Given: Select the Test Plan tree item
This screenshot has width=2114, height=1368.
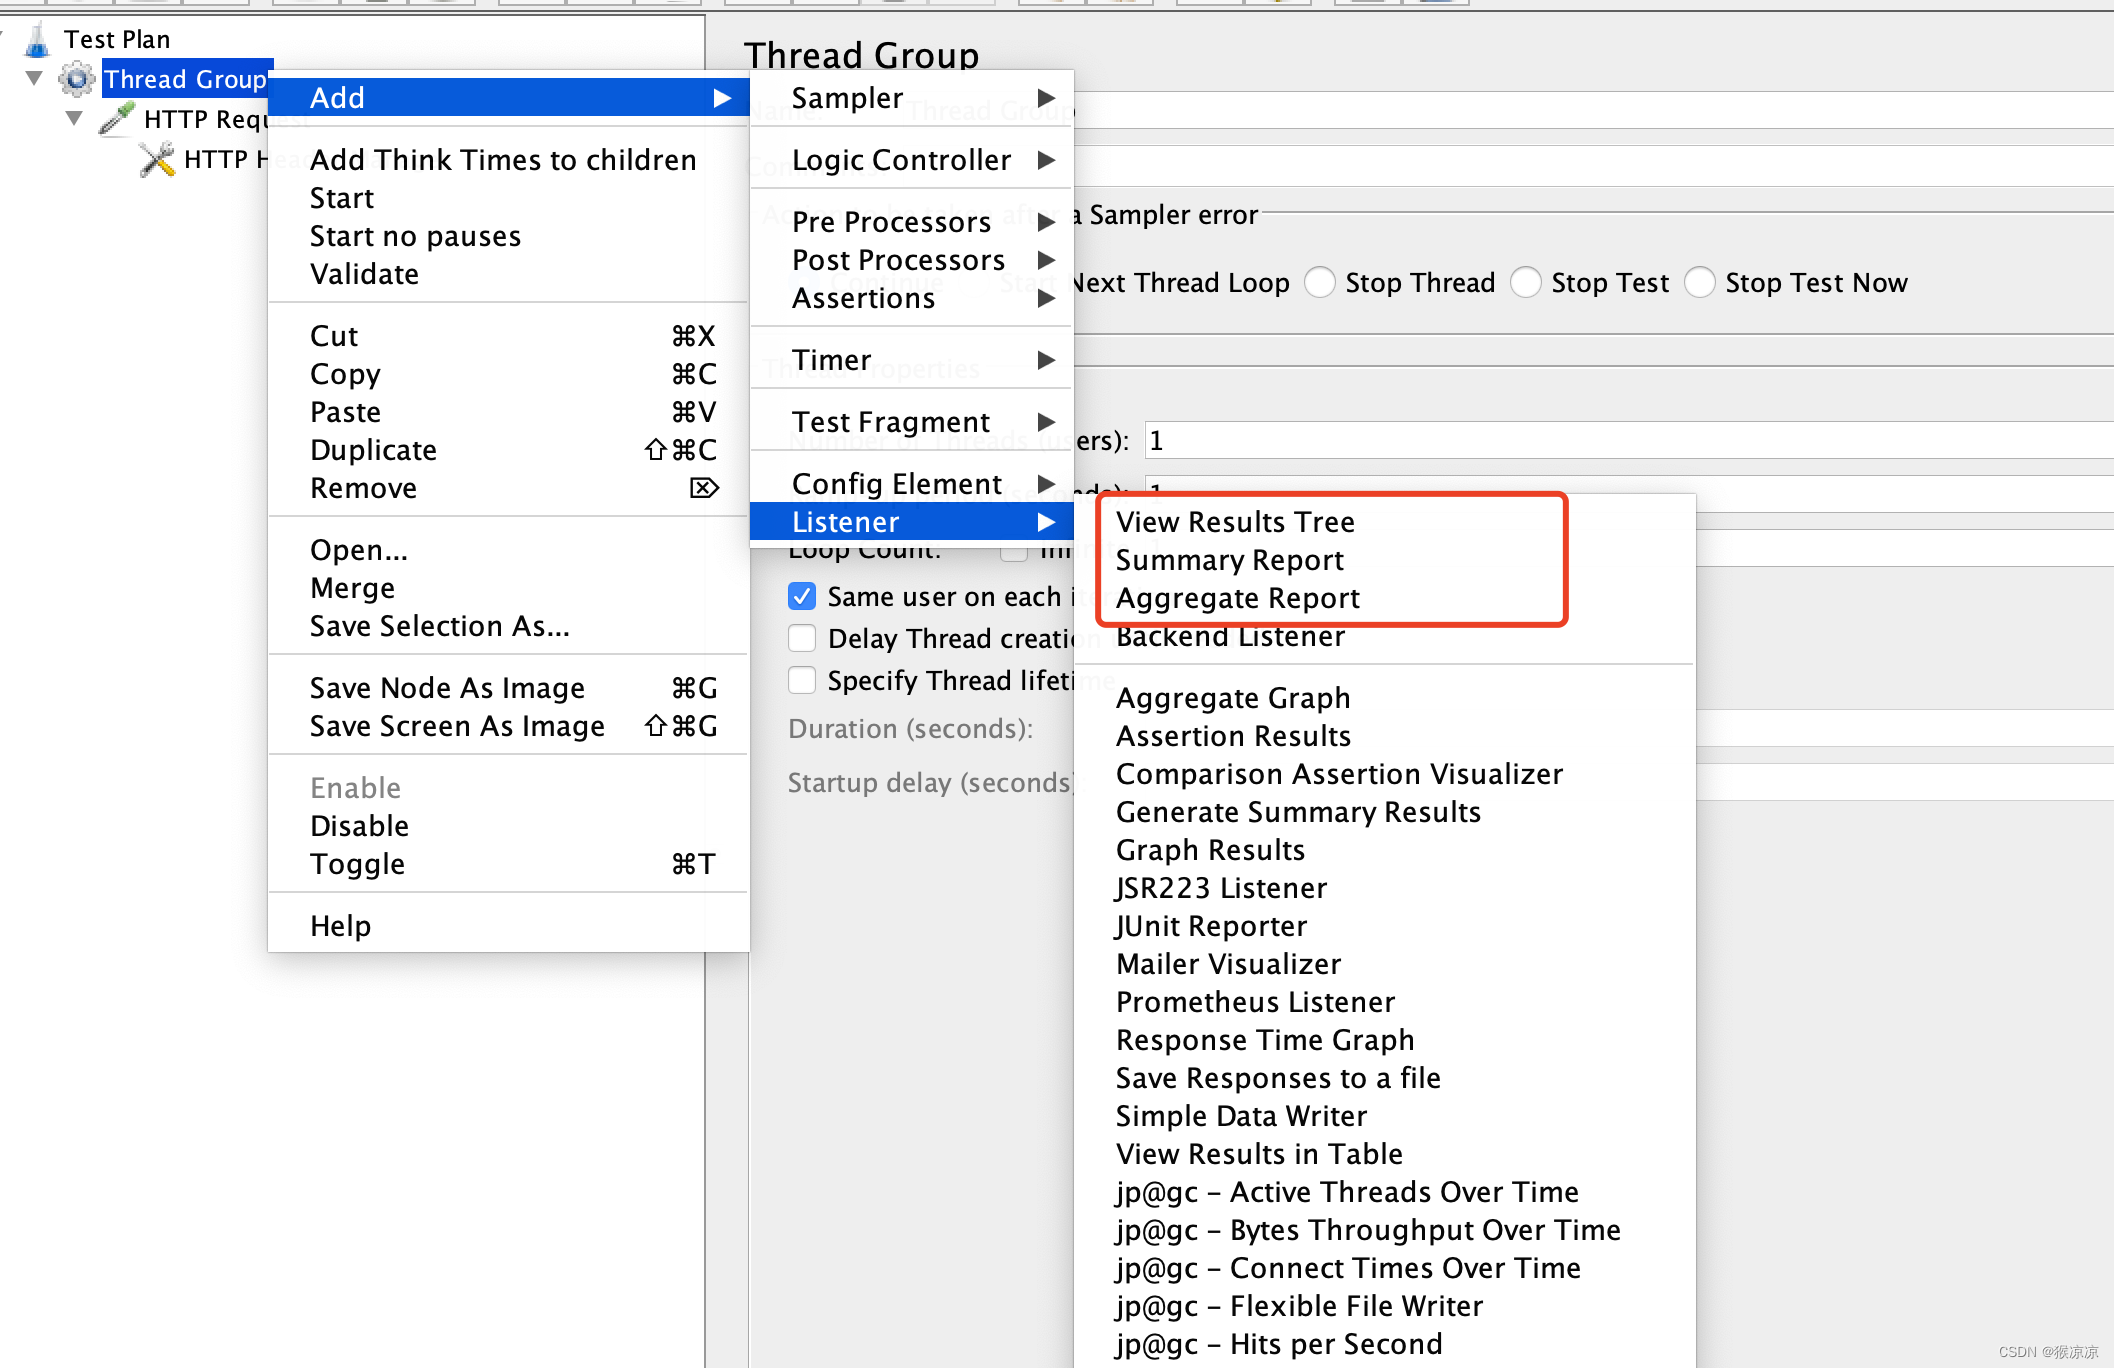Looking at the screenshot, I should (117, 39).
